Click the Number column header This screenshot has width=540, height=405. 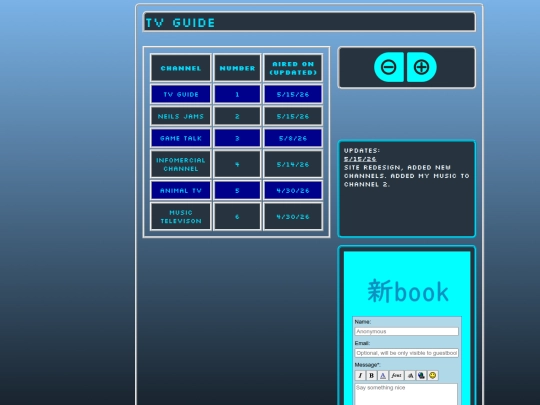point(237,68)
